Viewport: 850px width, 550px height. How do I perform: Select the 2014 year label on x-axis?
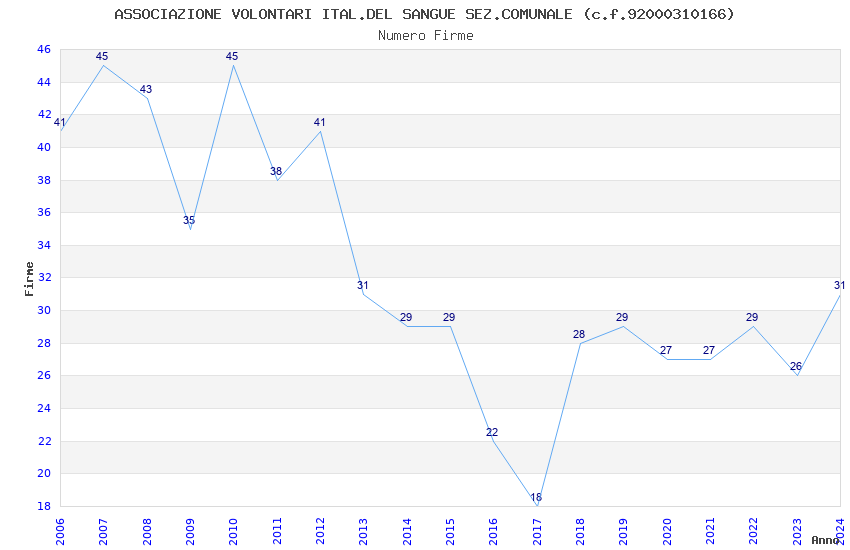click(x=407, y=531)
